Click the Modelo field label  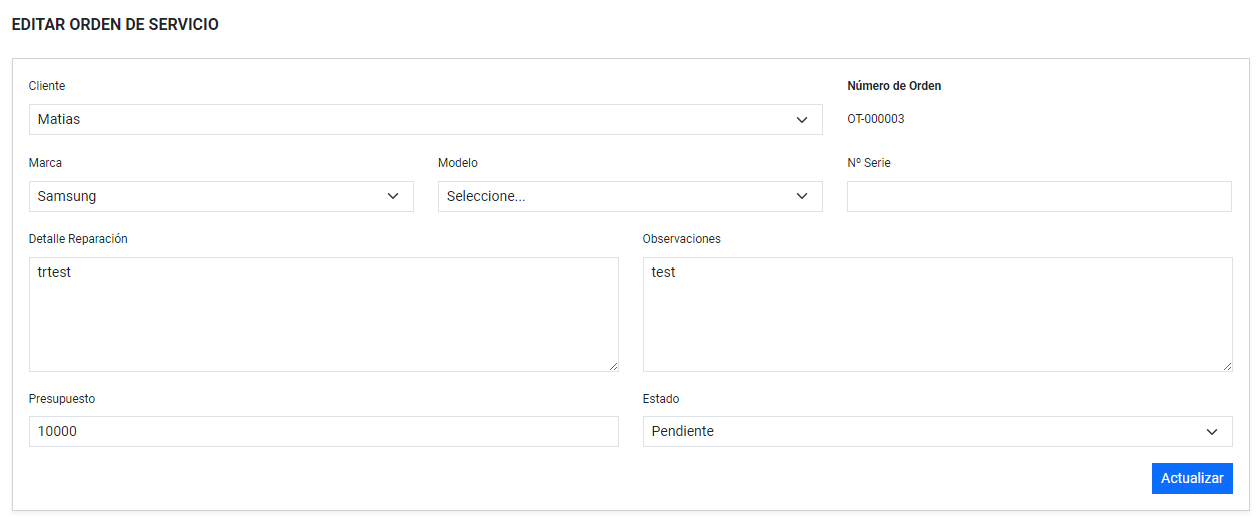point(458,163)
